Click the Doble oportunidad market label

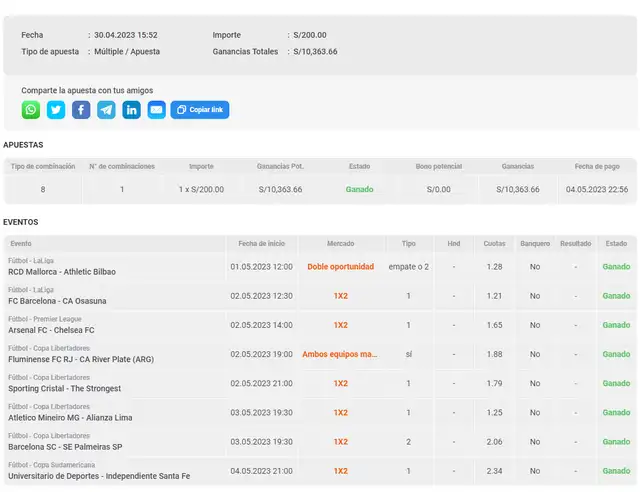point(340,267)
